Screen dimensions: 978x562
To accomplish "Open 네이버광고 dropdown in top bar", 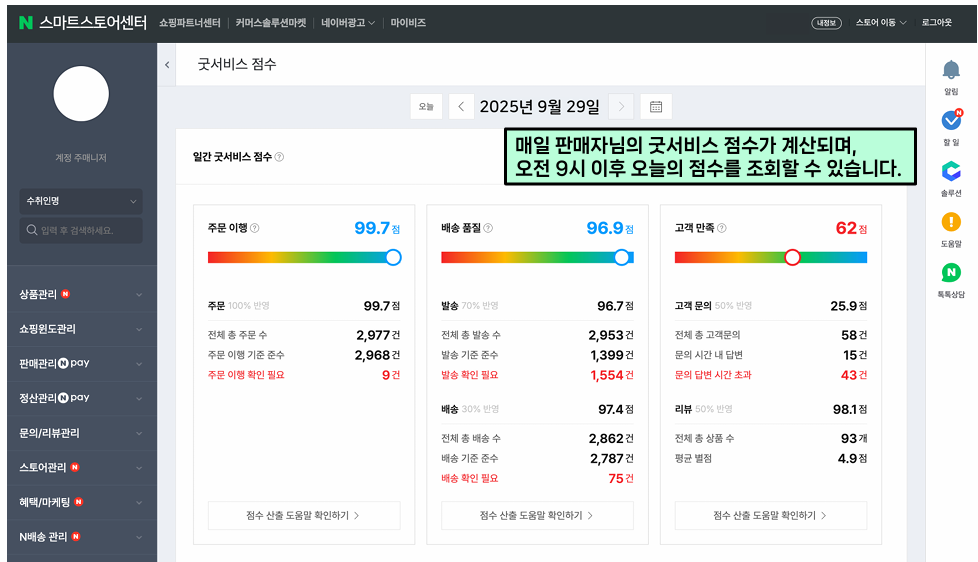I will point(348,22).
